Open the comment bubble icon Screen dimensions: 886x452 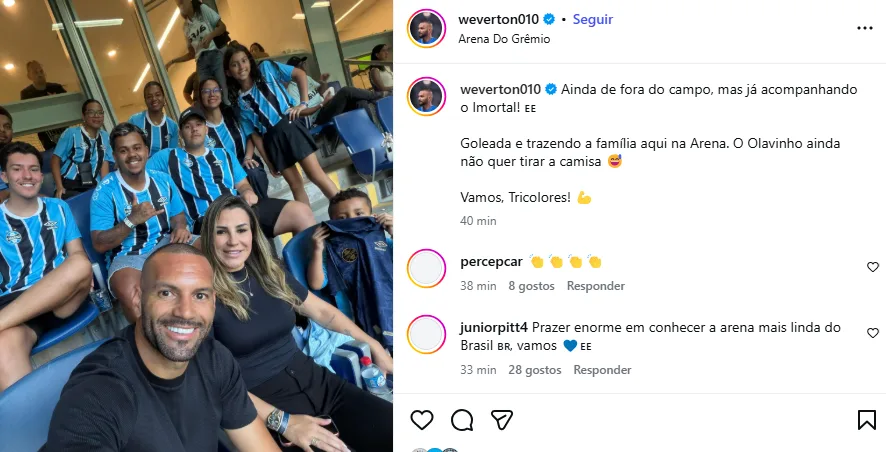point(462,420)
